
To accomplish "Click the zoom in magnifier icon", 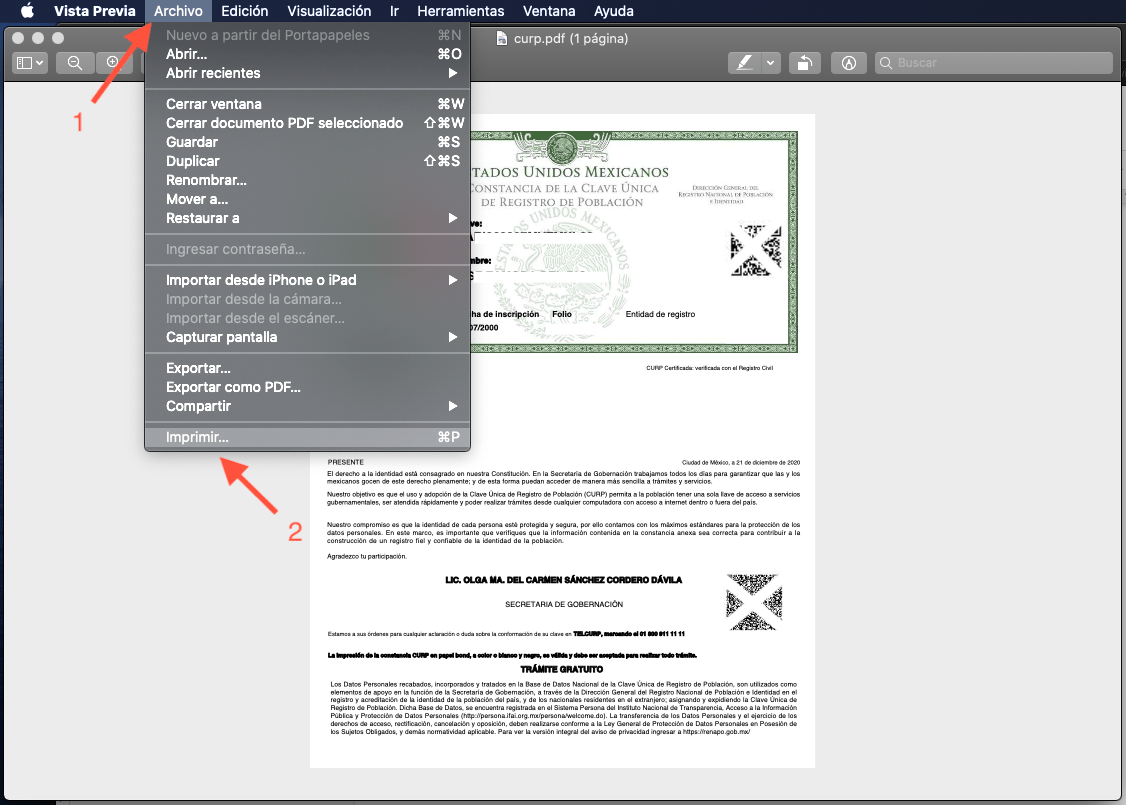I will (x=112, y=63).
